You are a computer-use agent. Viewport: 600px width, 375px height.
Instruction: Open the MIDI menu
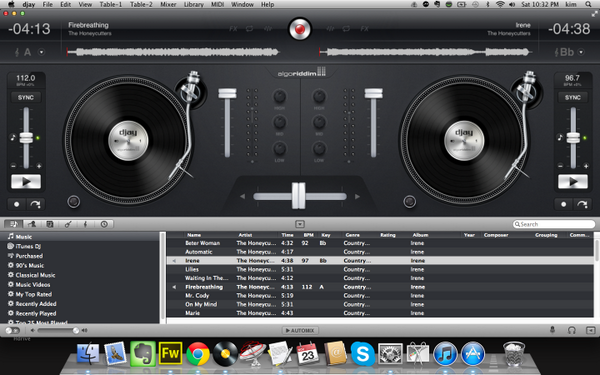[x=217, y=5]
